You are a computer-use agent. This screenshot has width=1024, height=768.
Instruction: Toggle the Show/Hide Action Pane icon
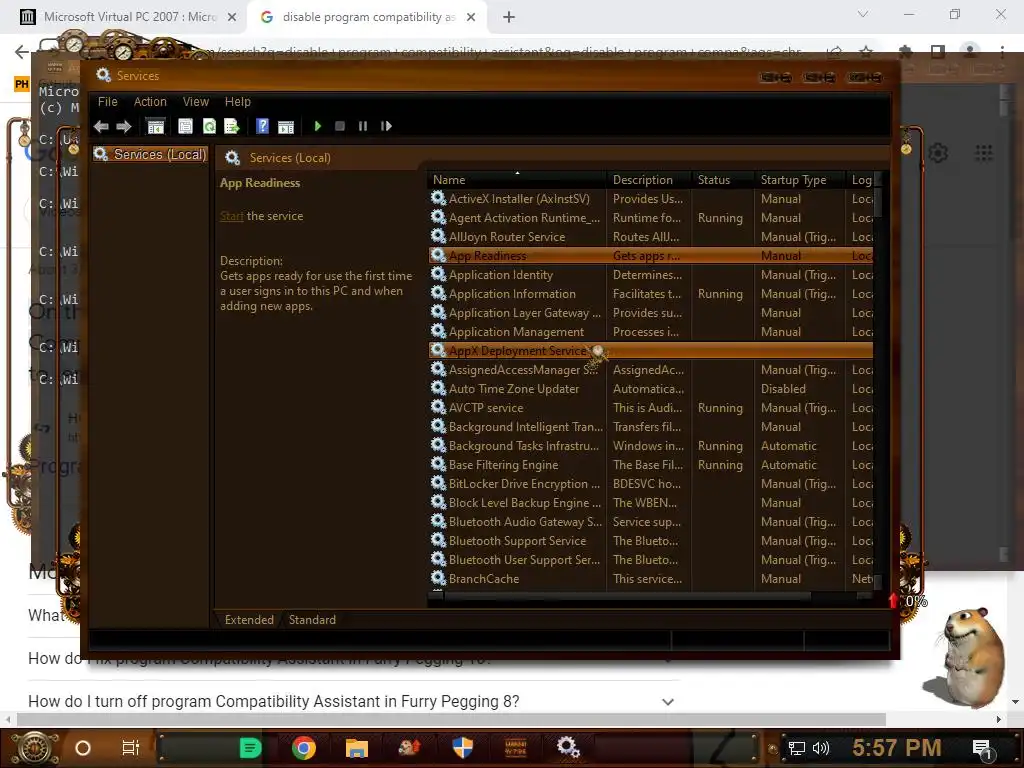pyautogui.click(x=286, y=126)
